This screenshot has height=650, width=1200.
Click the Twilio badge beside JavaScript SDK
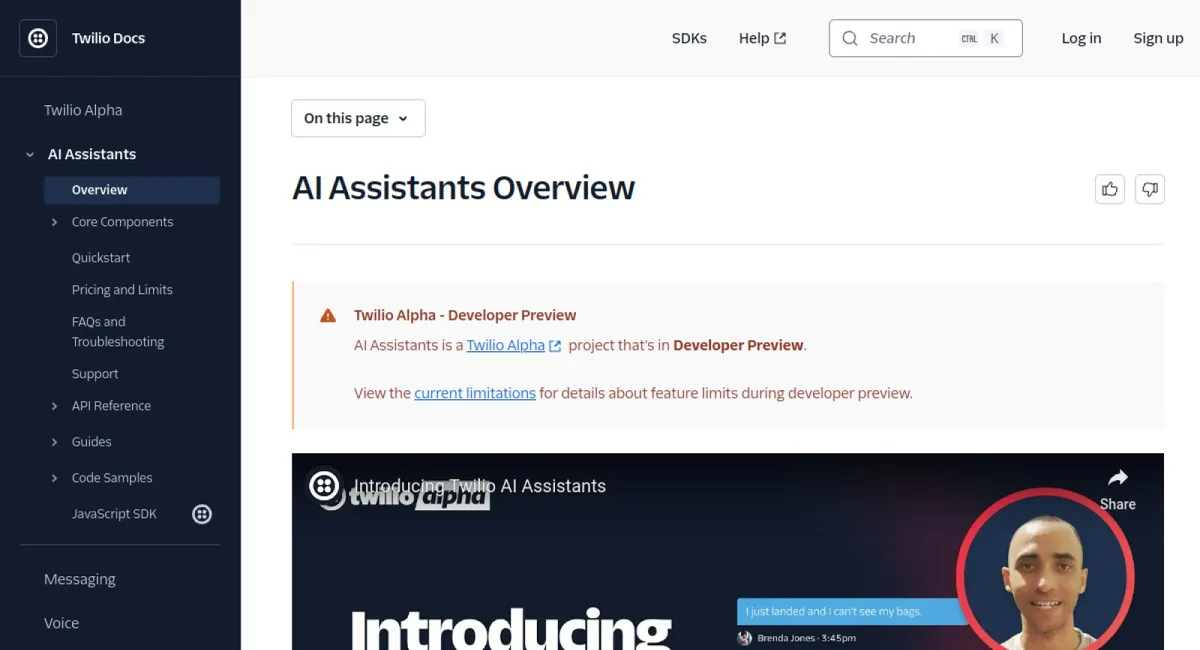coord(202,514)
